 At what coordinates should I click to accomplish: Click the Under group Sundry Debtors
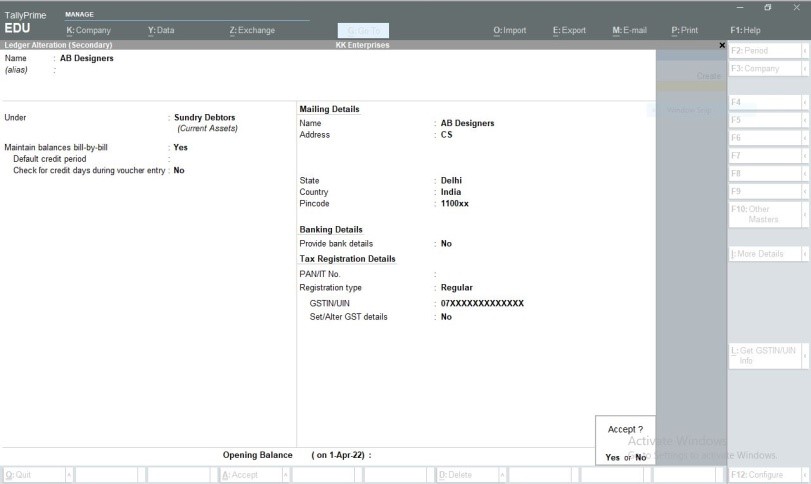204,117
